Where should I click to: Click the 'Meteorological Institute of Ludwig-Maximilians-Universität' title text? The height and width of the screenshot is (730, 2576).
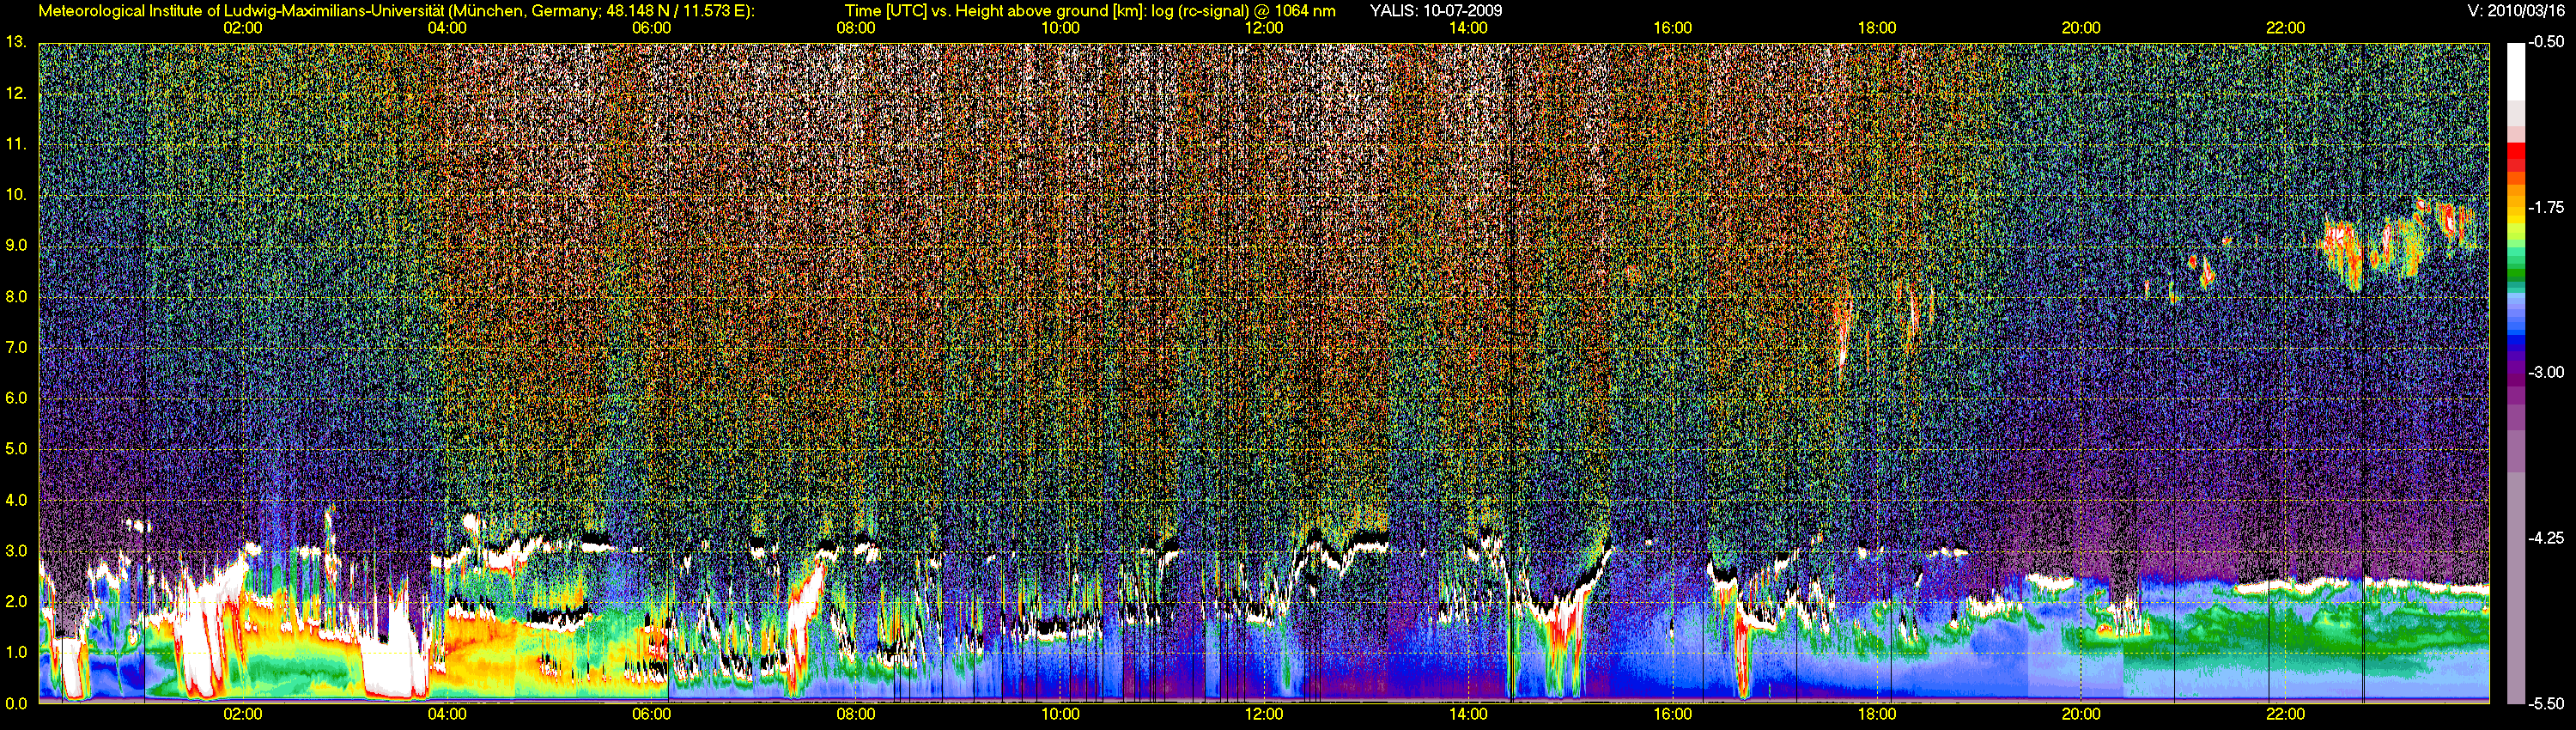(241, 11)
